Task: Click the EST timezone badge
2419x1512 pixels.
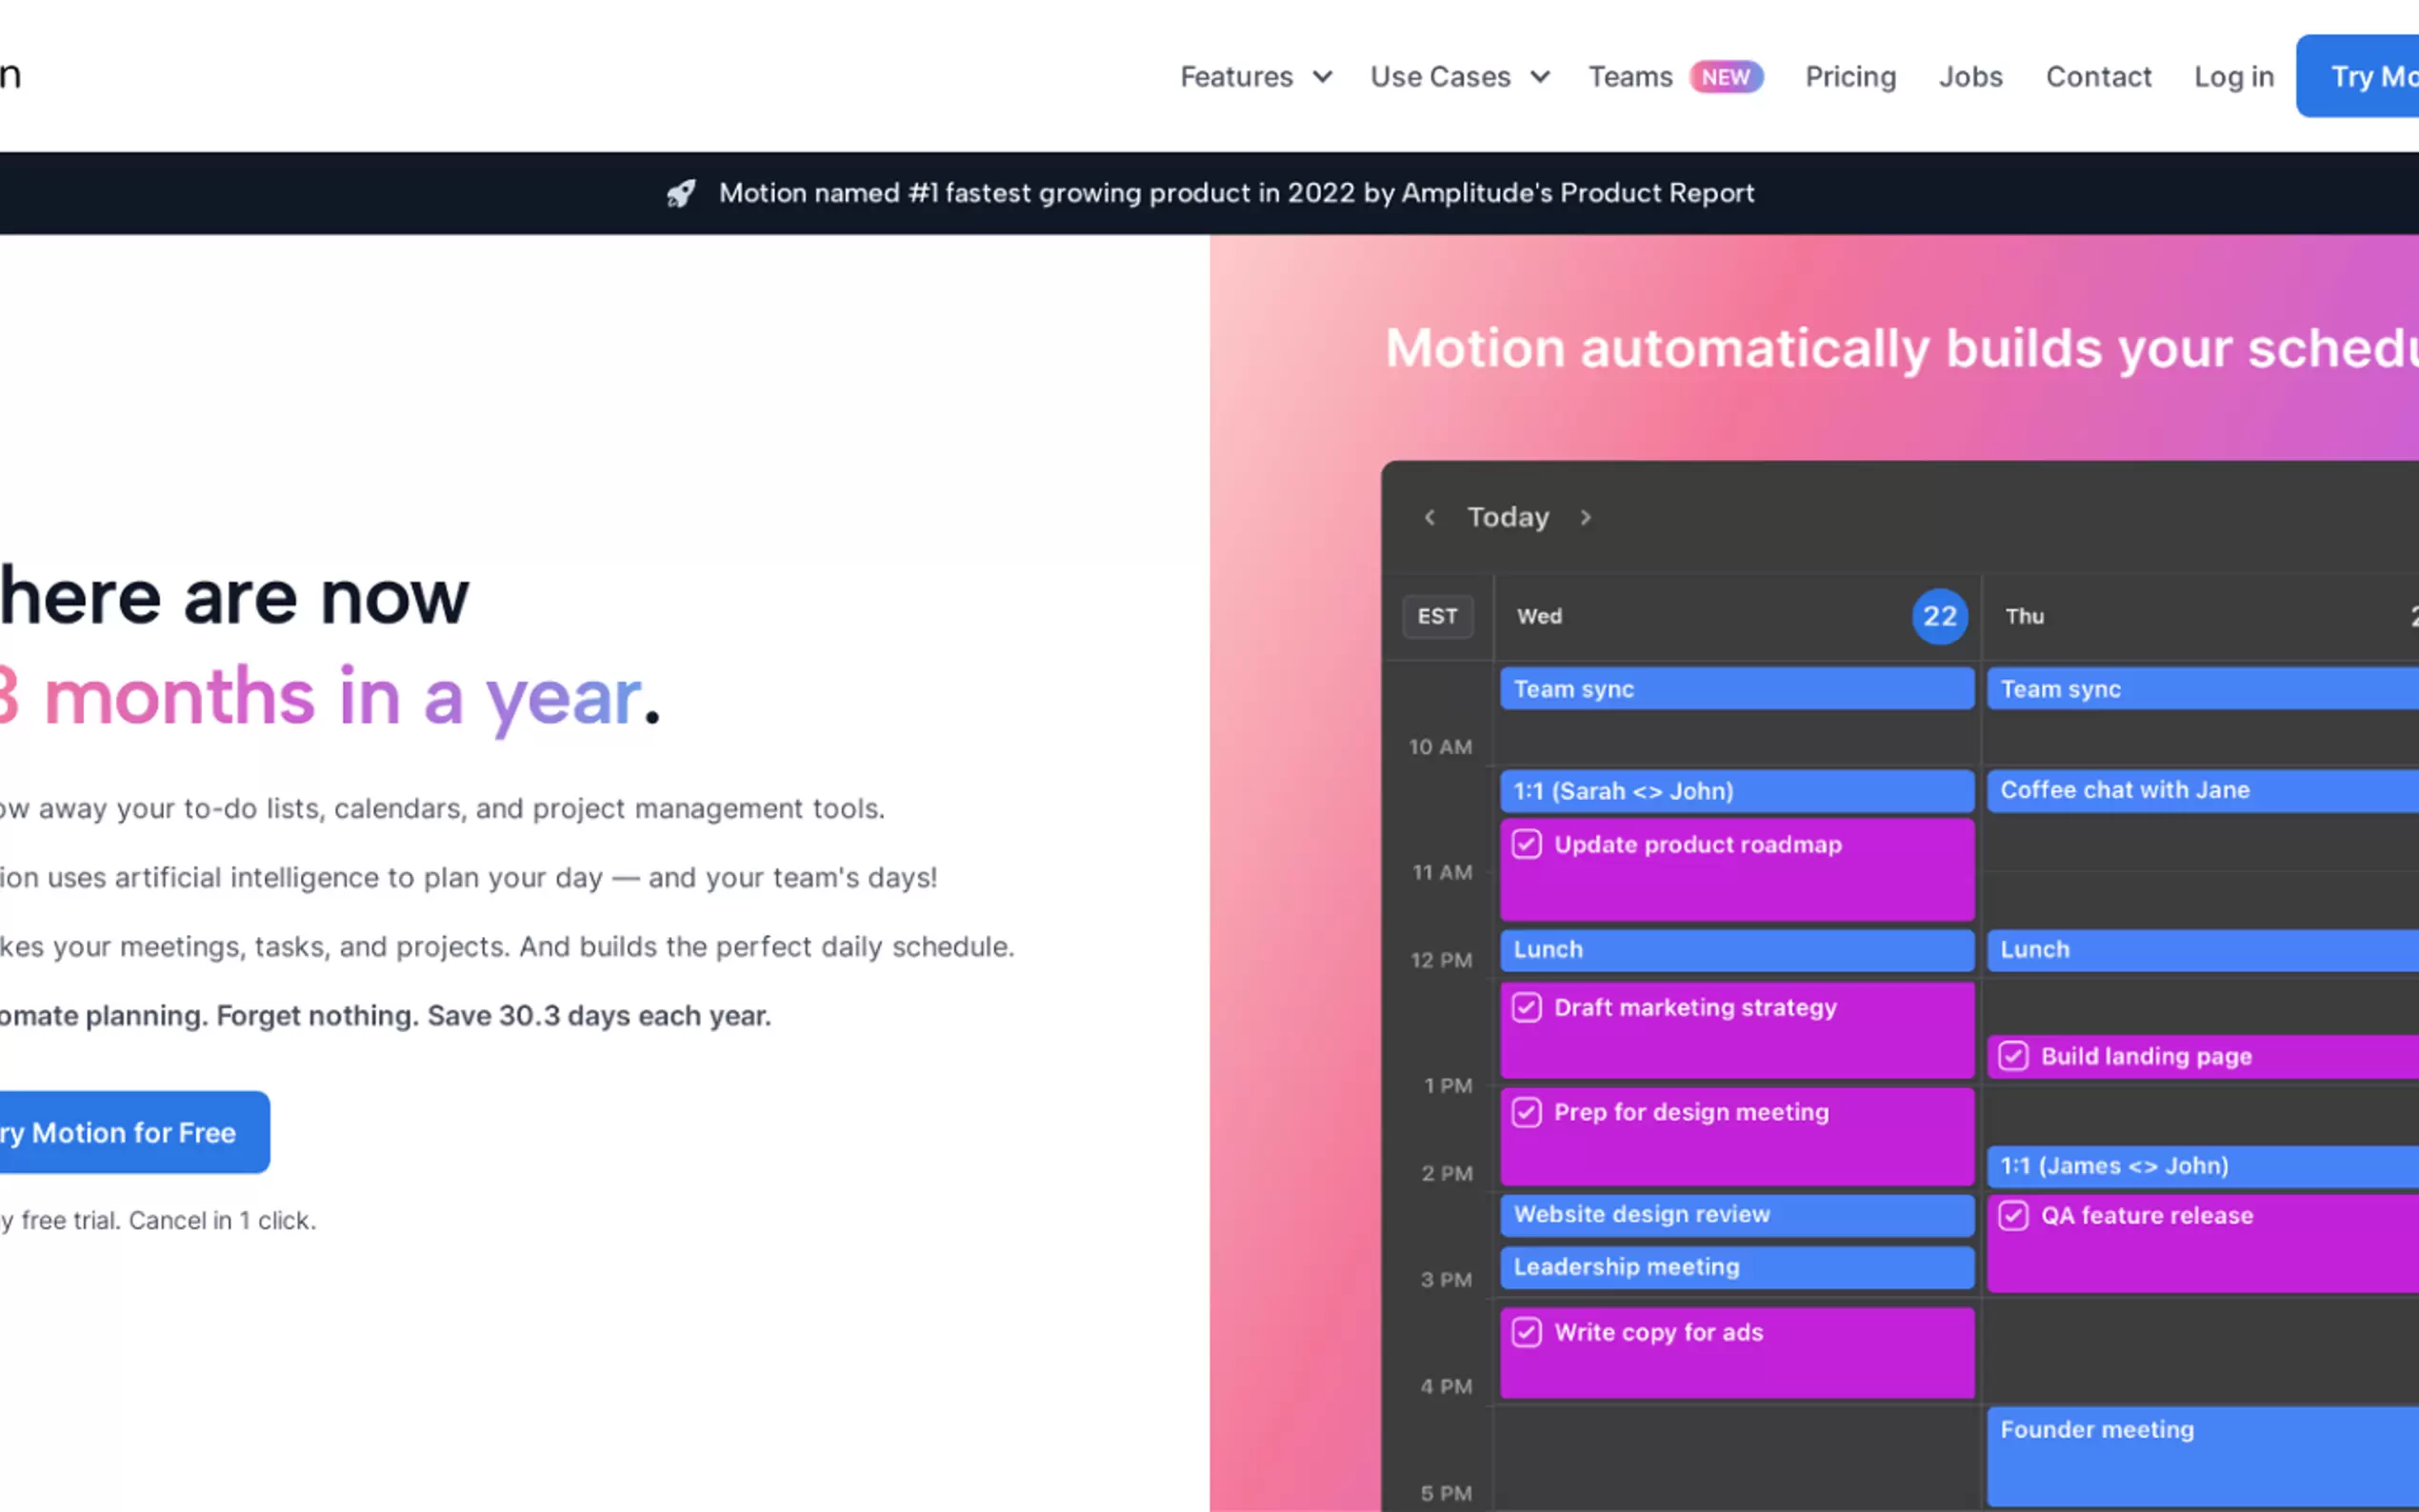Action: [x=1437, y=616]
